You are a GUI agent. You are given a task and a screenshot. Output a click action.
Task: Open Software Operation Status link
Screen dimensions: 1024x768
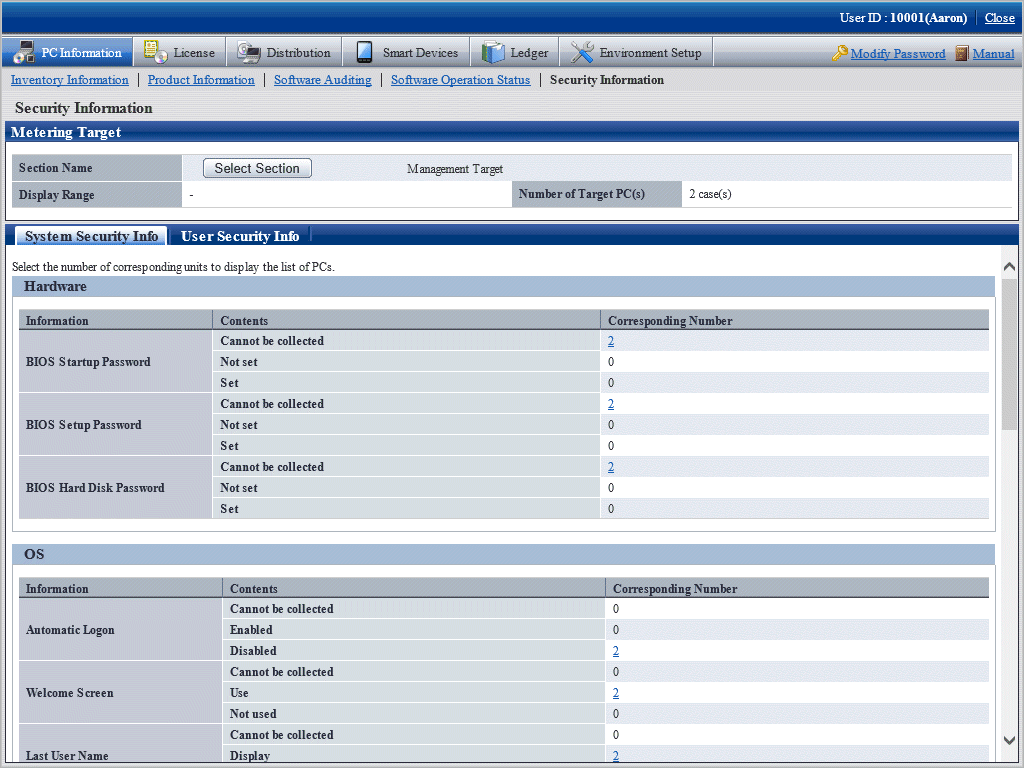[x=460, y=80]
